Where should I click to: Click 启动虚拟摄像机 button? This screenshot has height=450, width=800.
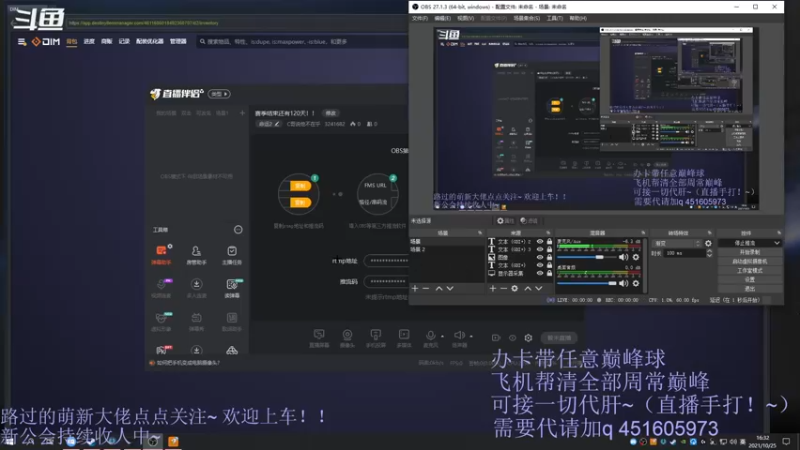pos(749,261)
